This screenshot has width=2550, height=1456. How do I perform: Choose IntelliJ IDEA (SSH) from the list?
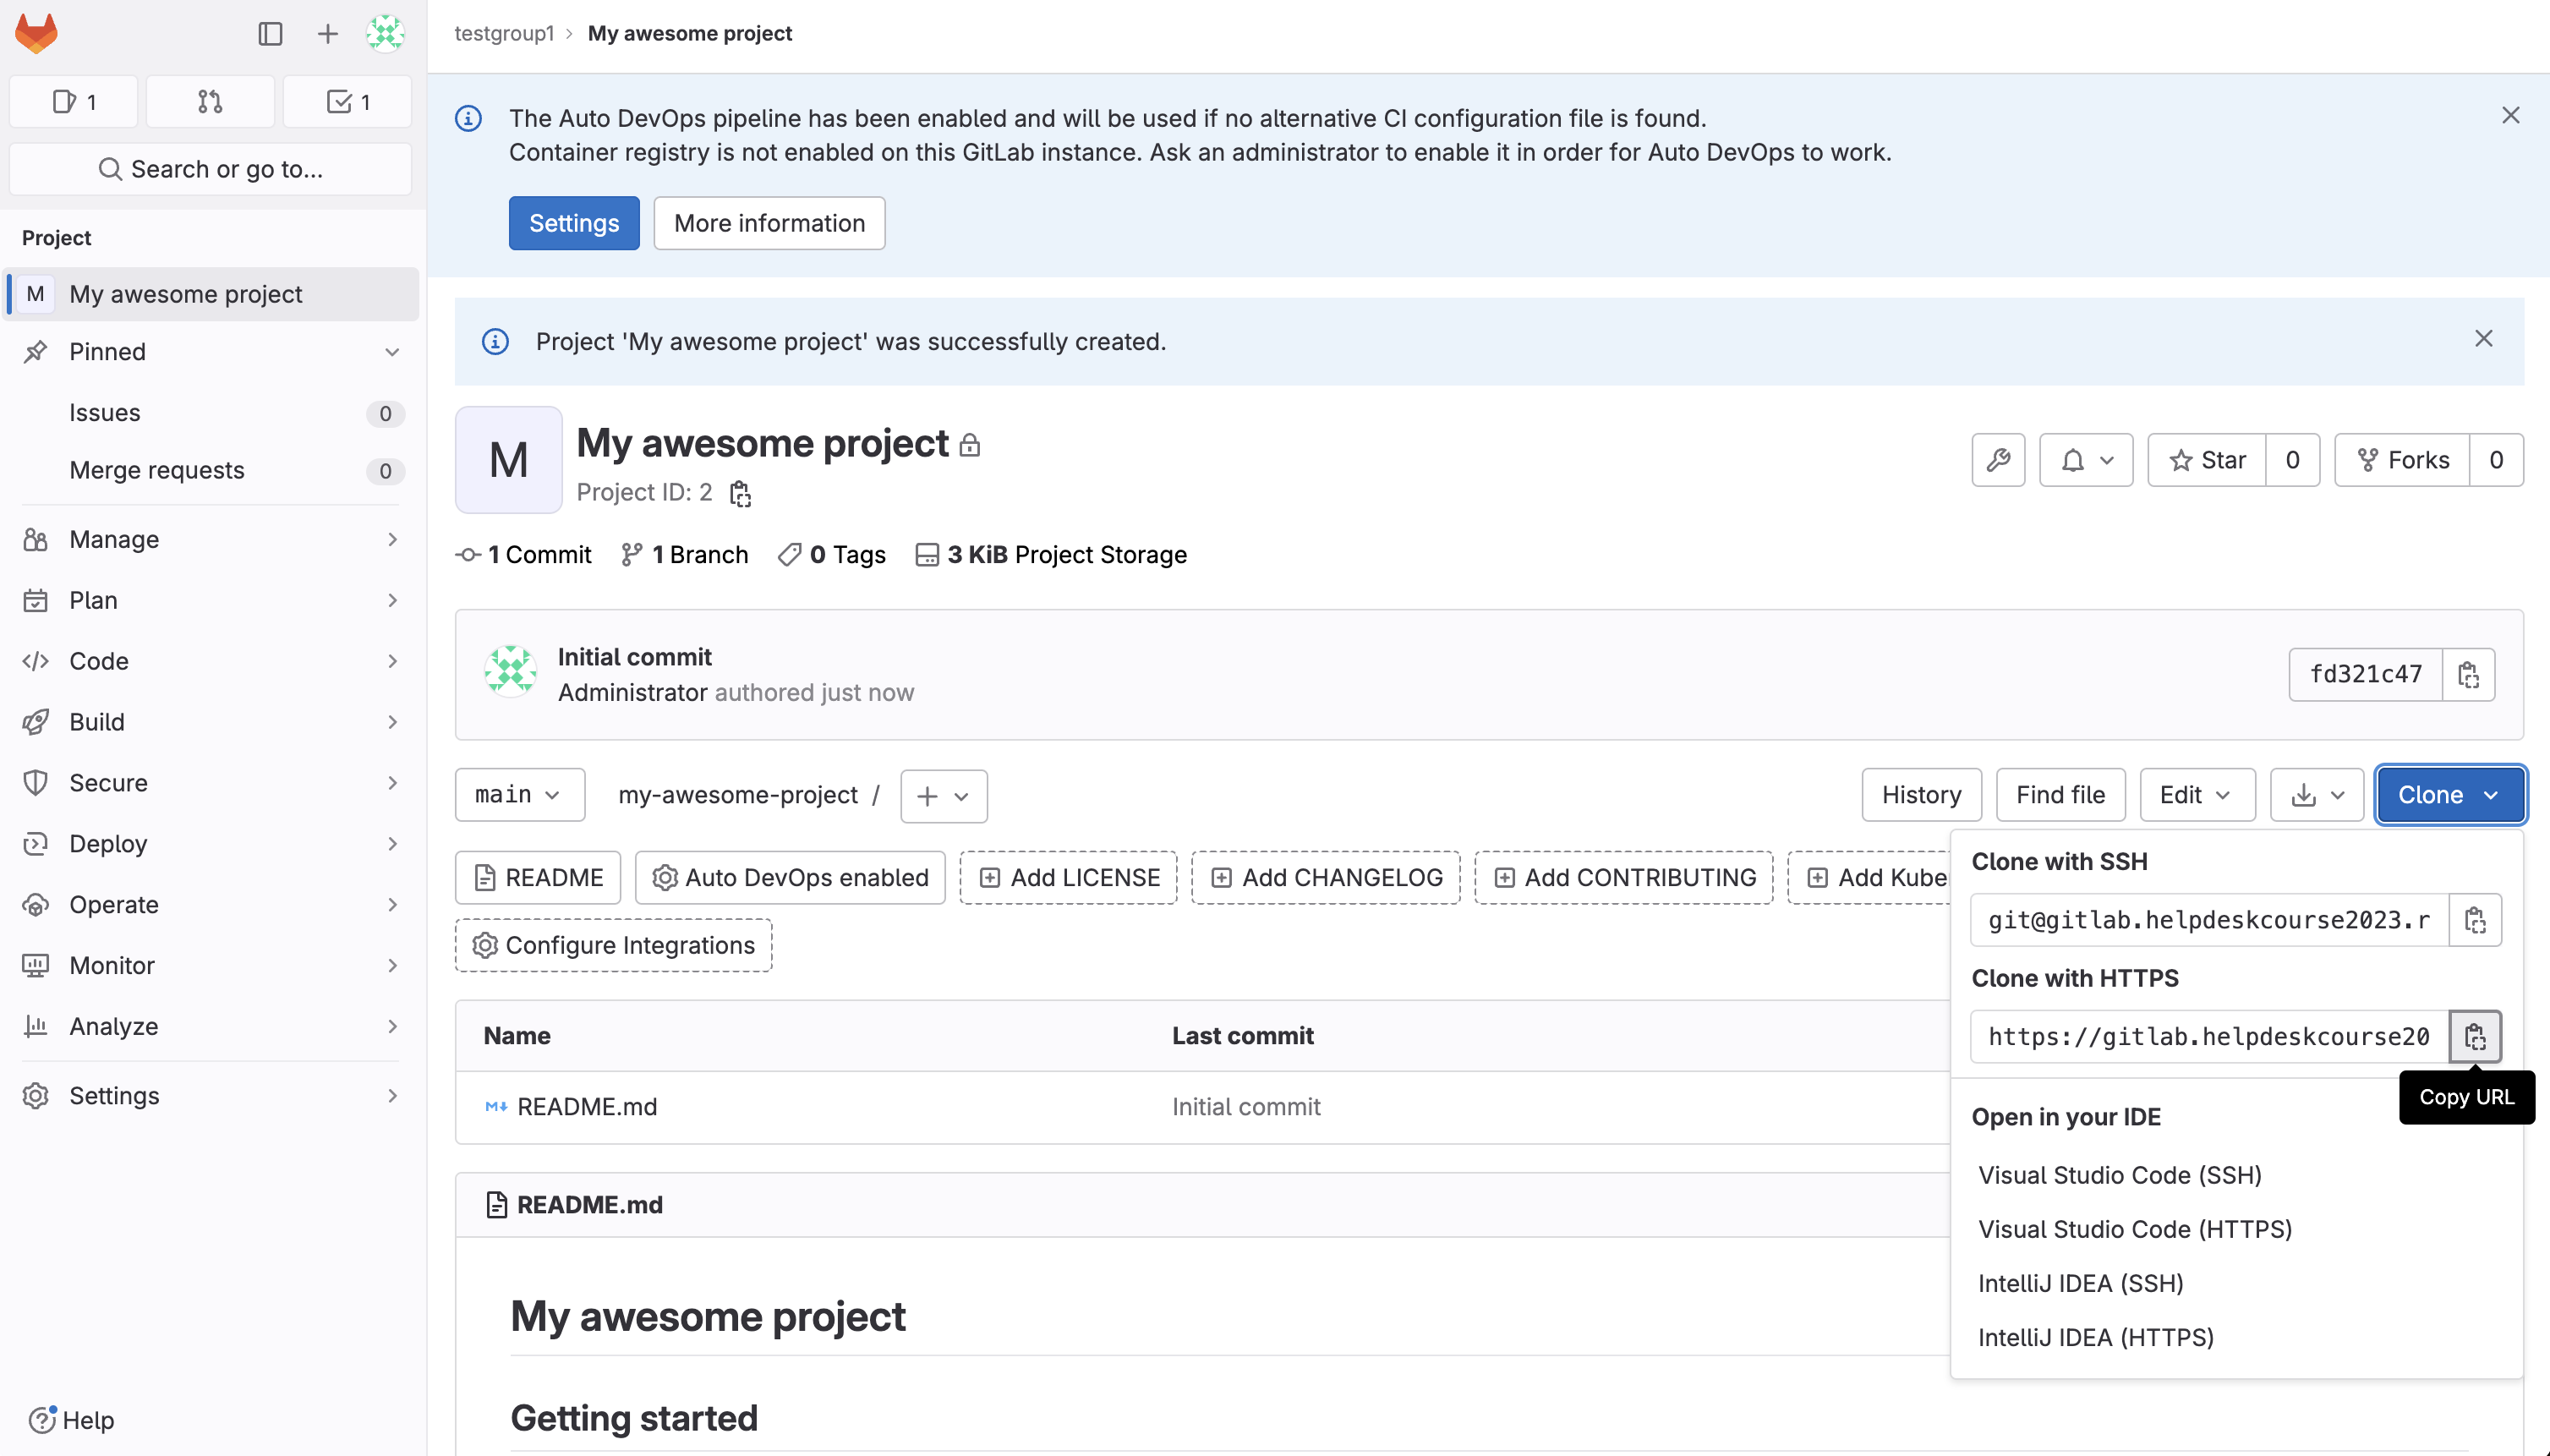(2080, 1283)
